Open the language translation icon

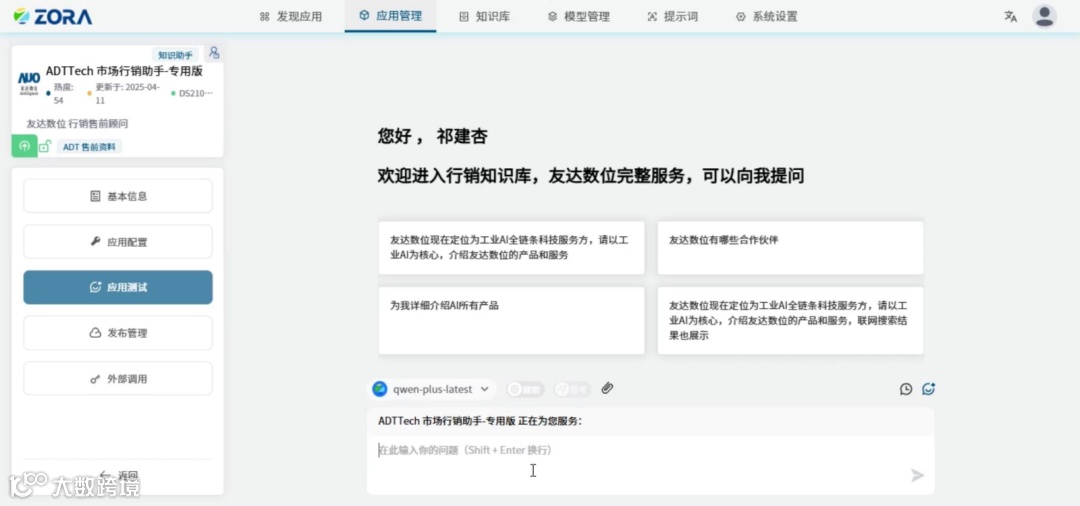[x=1010, y=17]
